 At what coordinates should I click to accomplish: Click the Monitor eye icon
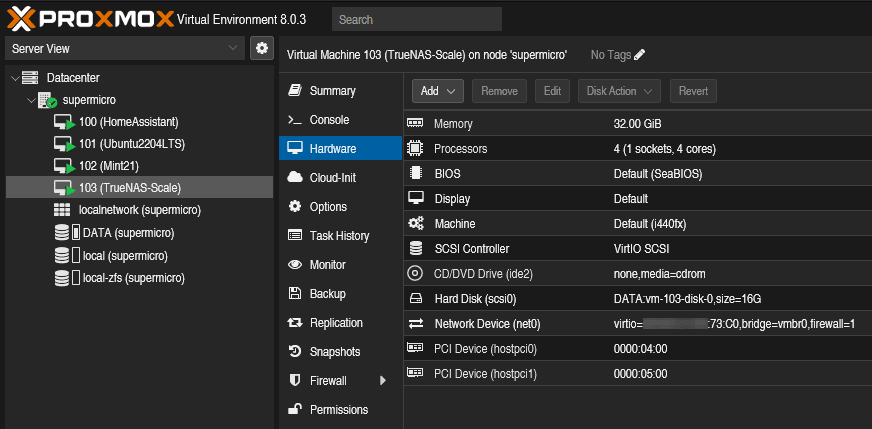pos(295,265)
